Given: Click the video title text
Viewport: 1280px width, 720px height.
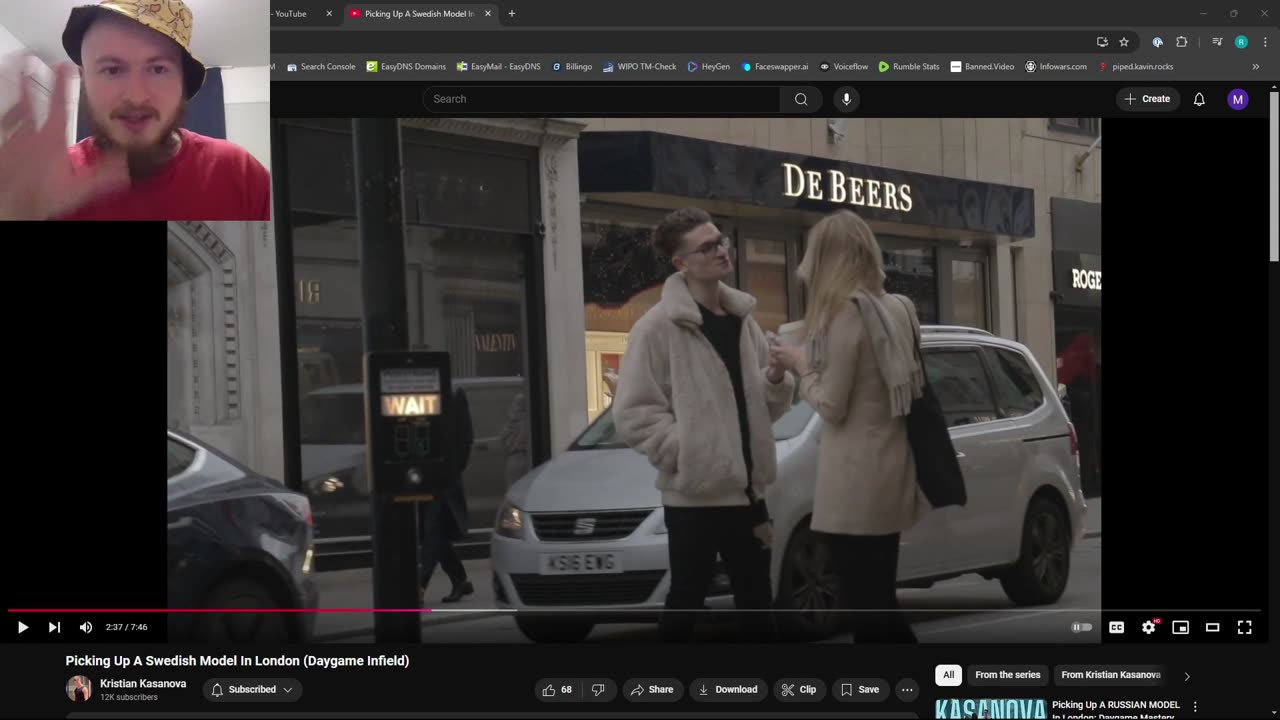Looking at the screenshot, I should 237,661.
